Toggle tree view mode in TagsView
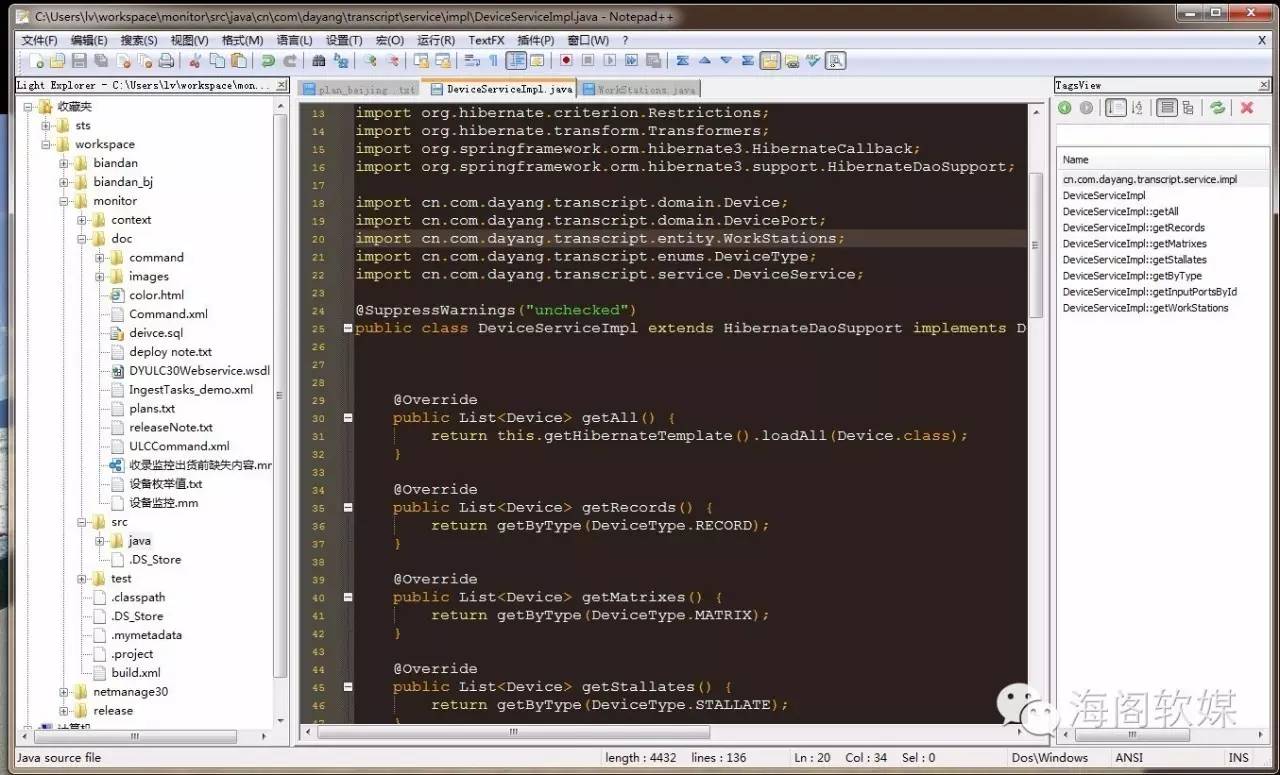The height and width of the screenshot is (775, 1280). click(x=1188, y=108)
